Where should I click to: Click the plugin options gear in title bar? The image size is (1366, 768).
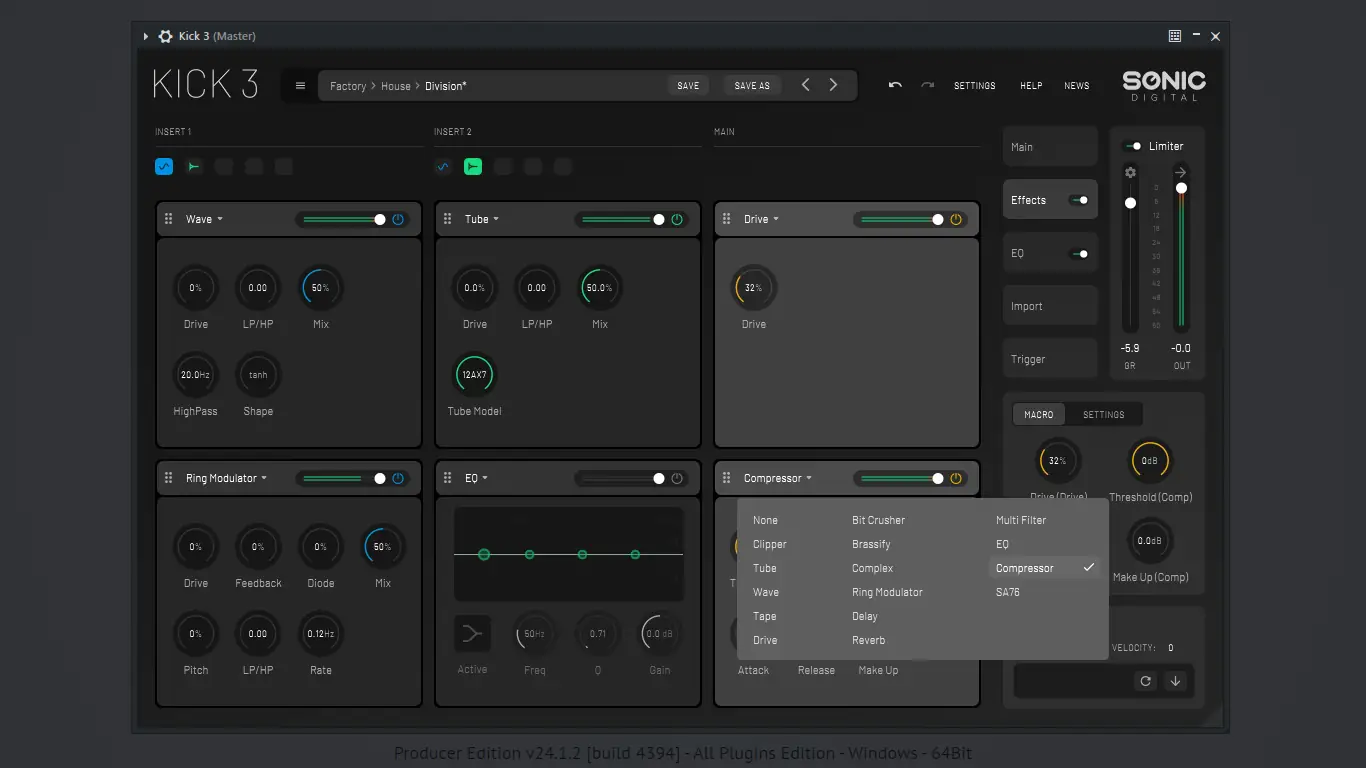point(166,36)
